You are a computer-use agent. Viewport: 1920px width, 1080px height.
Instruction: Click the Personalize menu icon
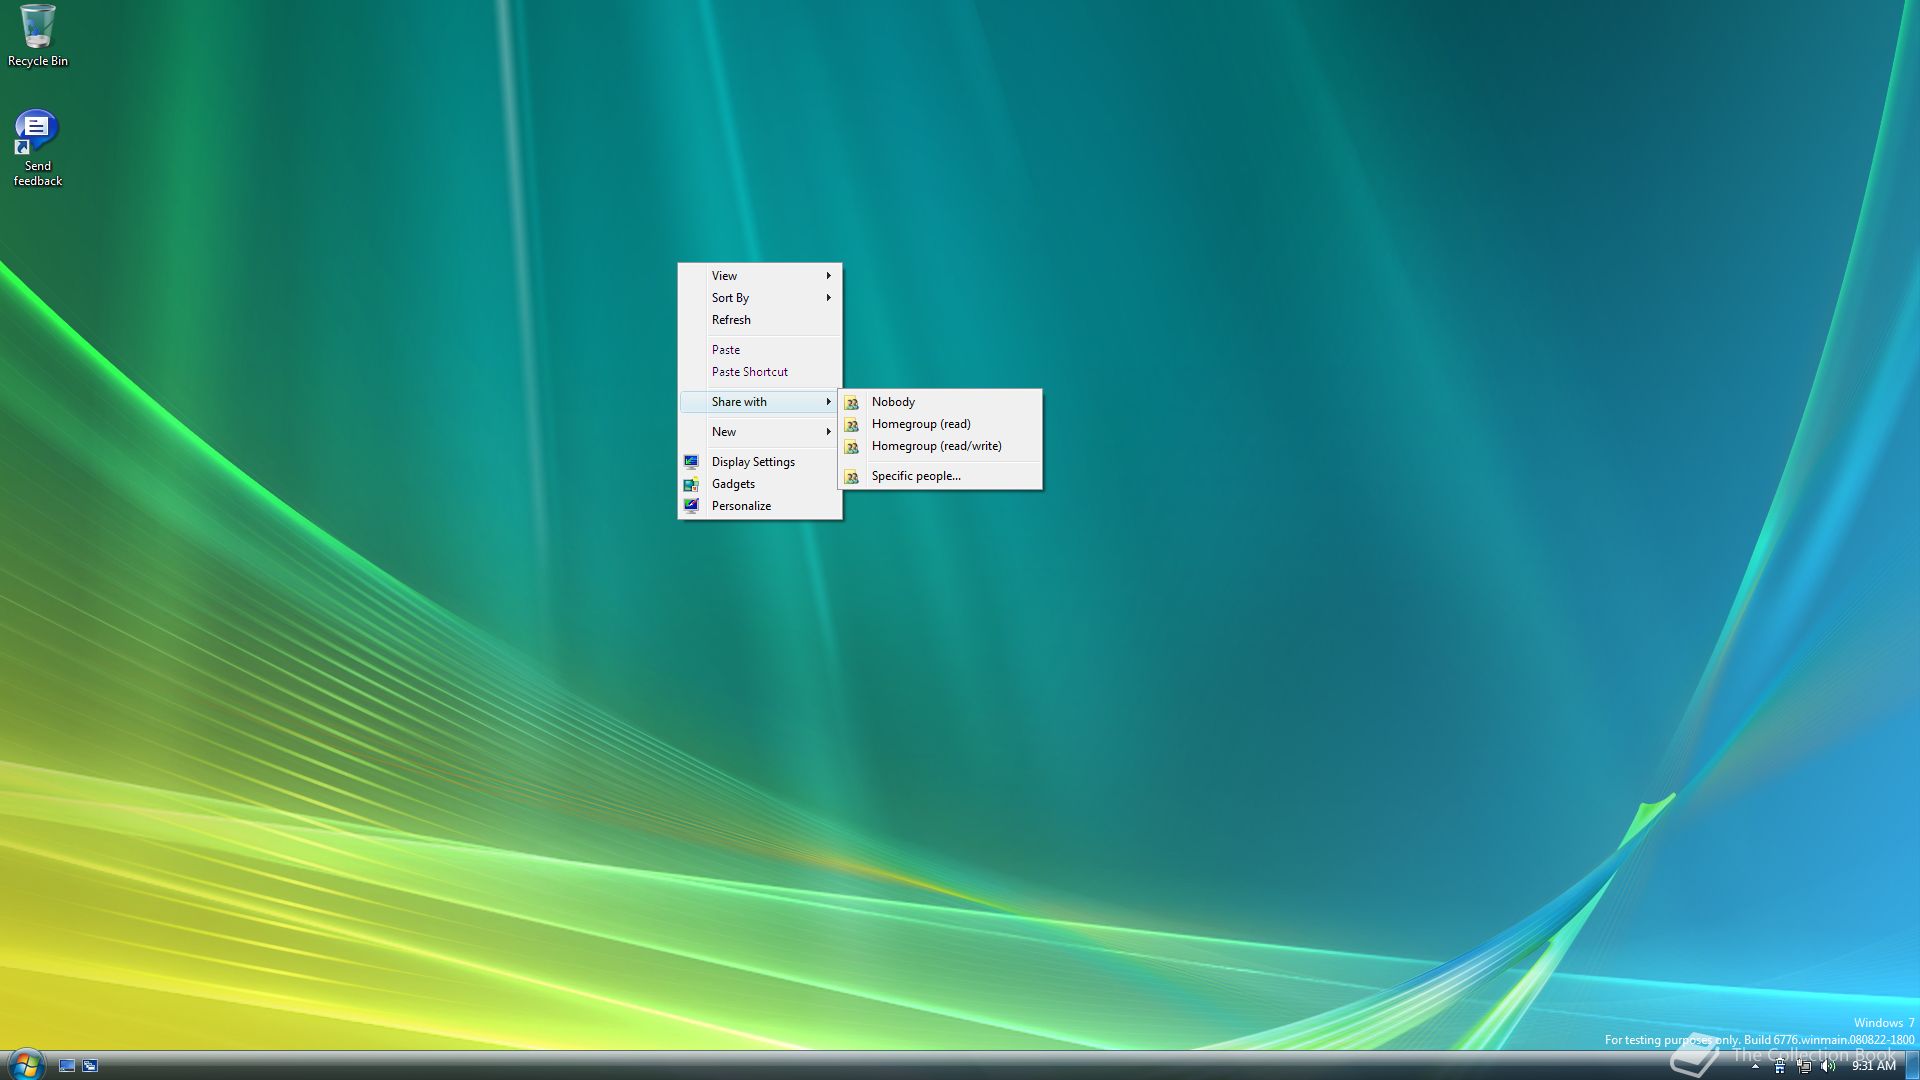point(691,506)
